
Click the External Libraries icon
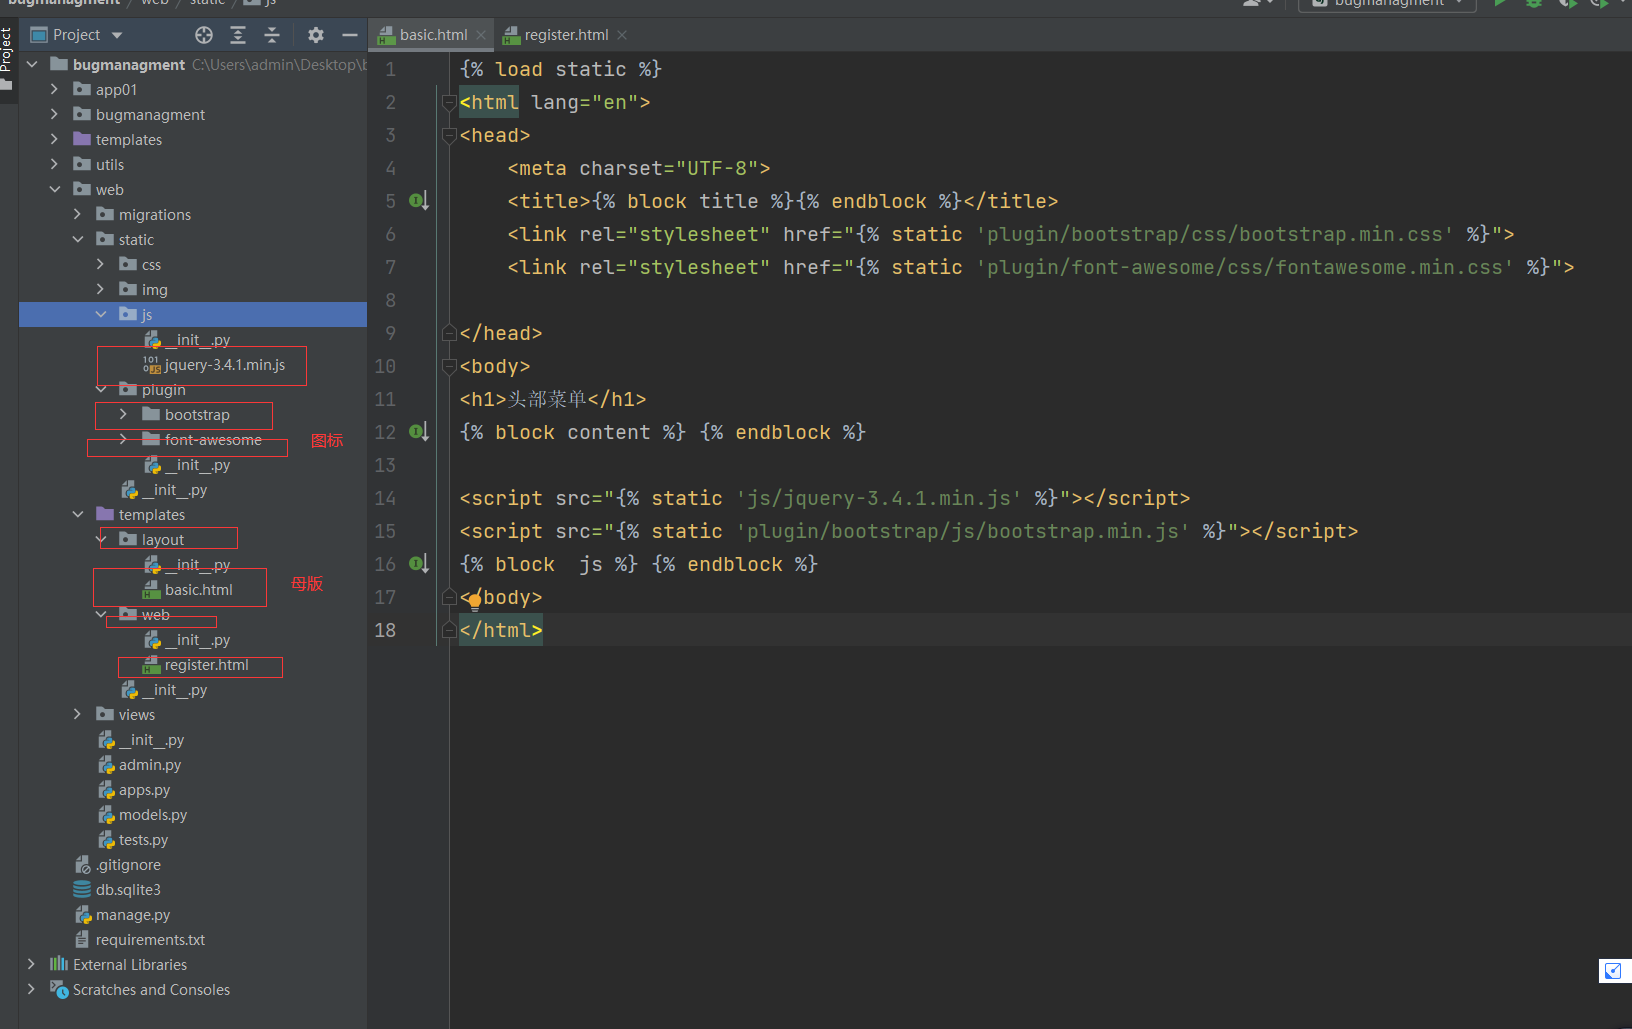pos(59,964)
